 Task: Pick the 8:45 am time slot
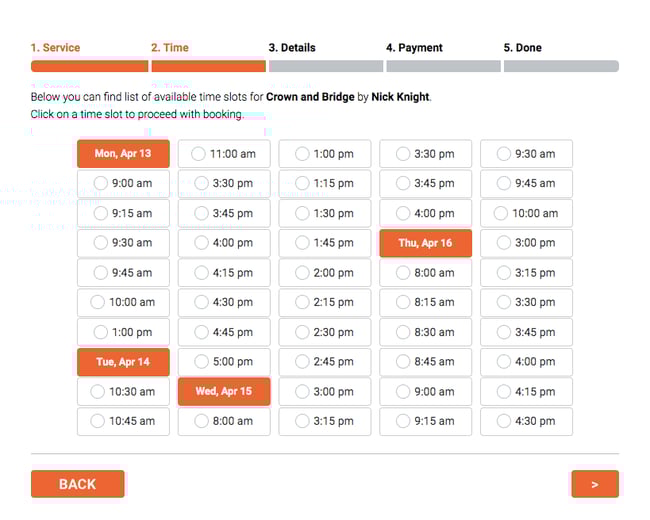tap(426, 362)
